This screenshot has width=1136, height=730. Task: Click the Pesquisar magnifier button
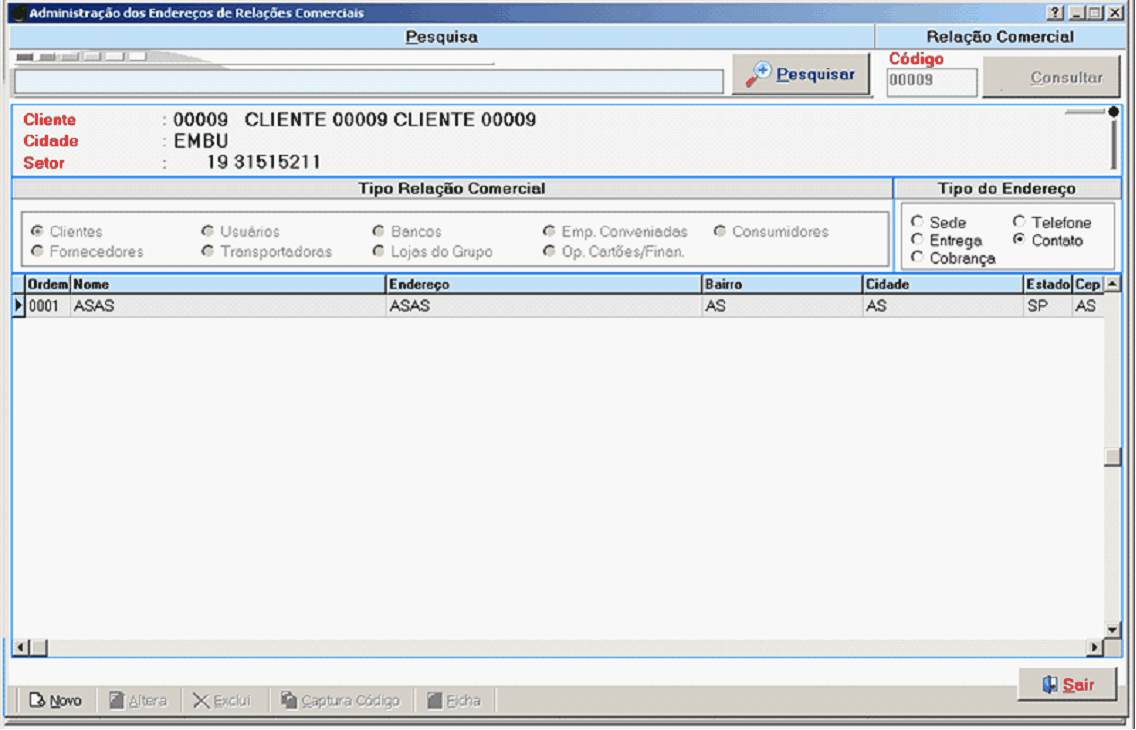(801, 75)
